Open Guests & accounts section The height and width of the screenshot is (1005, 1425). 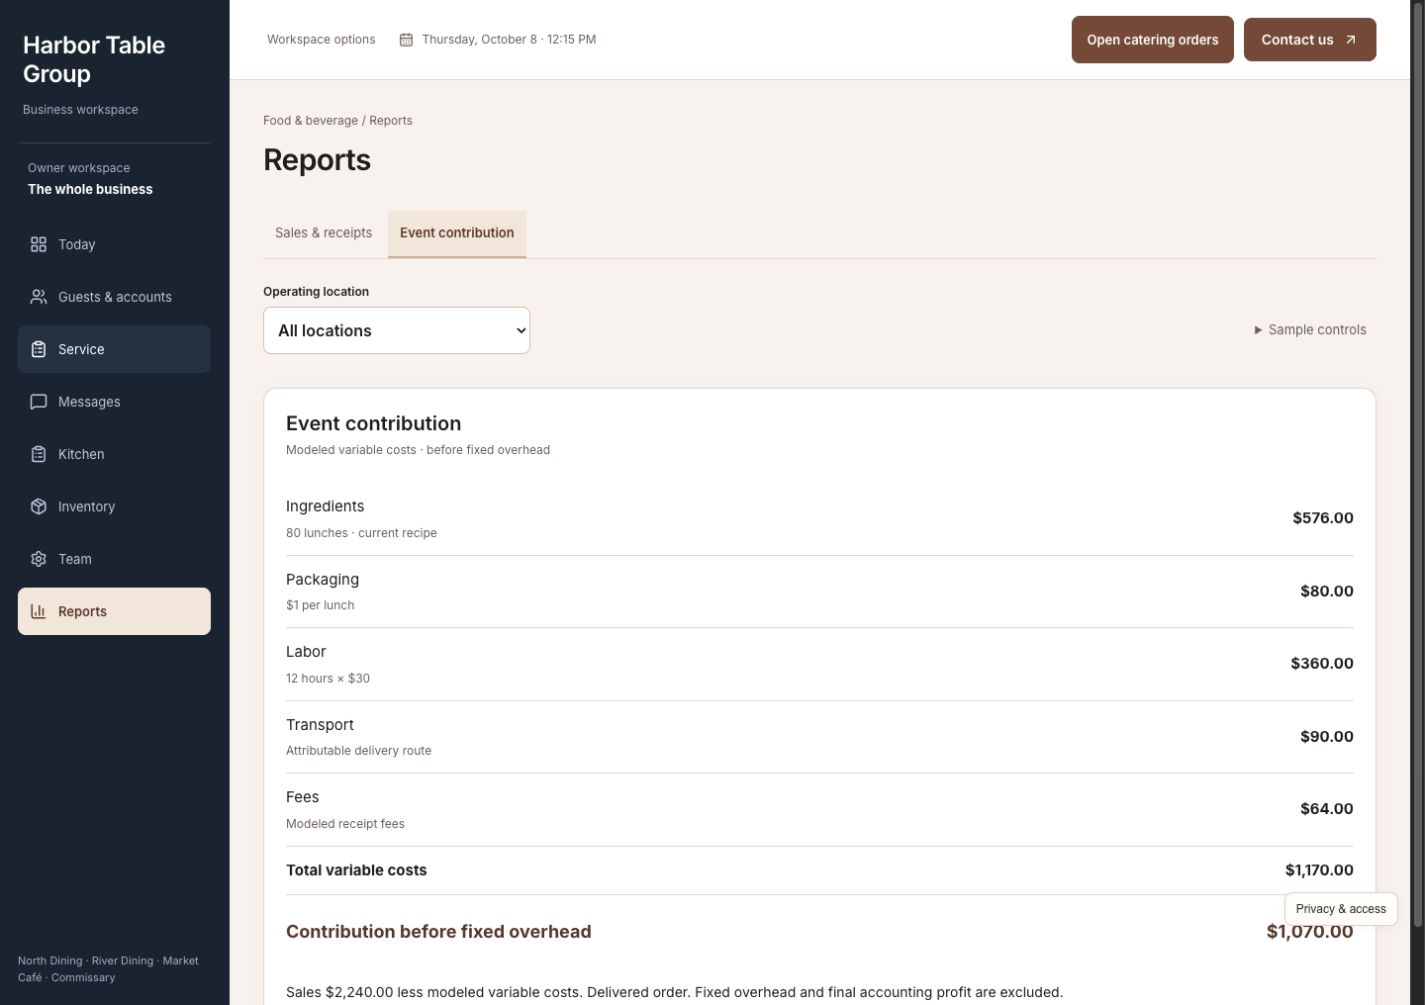tap(114, 297)
